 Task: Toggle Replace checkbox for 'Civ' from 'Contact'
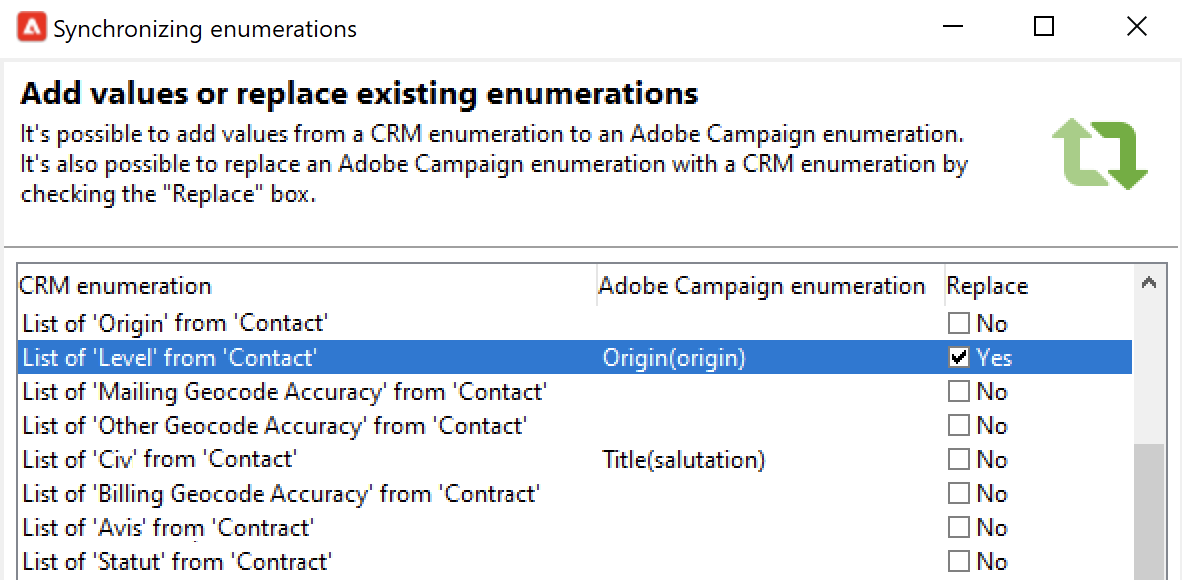tap(959, 460)
